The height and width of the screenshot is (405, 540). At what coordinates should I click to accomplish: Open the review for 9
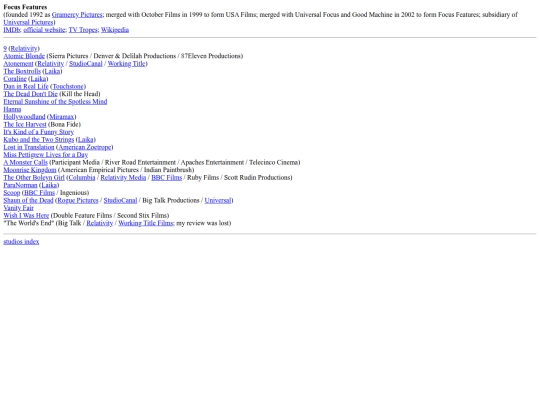[x=5, y=49]
